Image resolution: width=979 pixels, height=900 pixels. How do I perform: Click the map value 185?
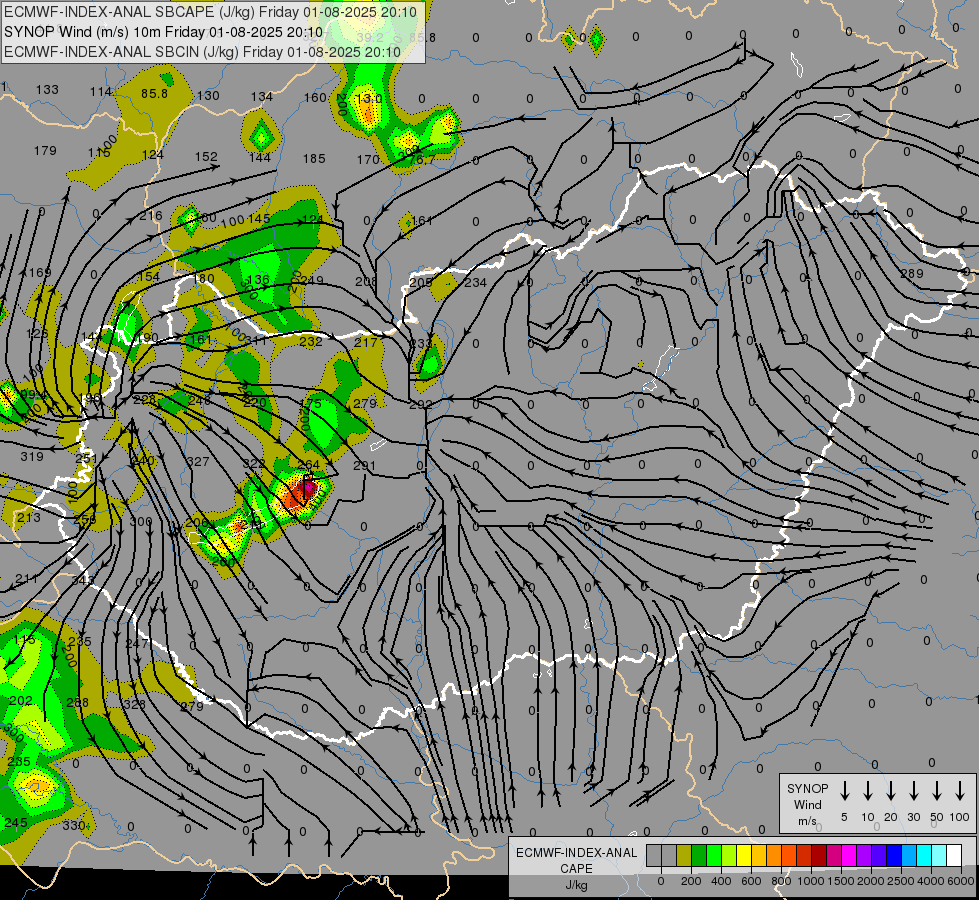click(x=314, y=159)
